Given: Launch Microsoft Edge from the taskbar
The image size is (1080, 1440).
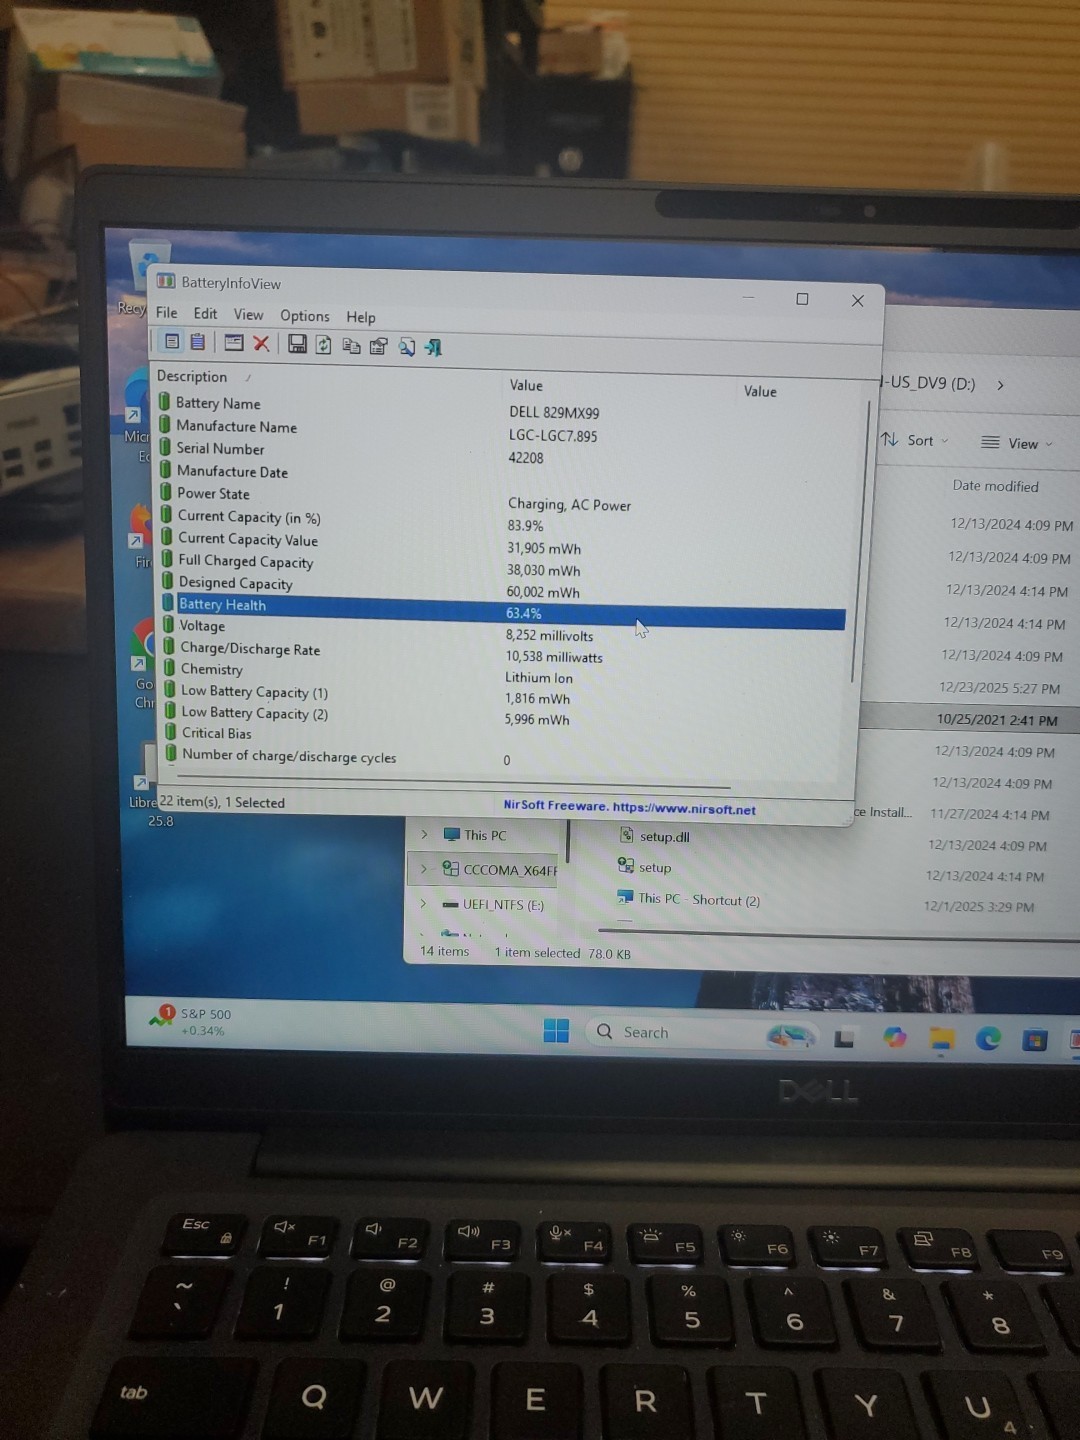Looking at the screenshot, I should (x=989, y=1039).
